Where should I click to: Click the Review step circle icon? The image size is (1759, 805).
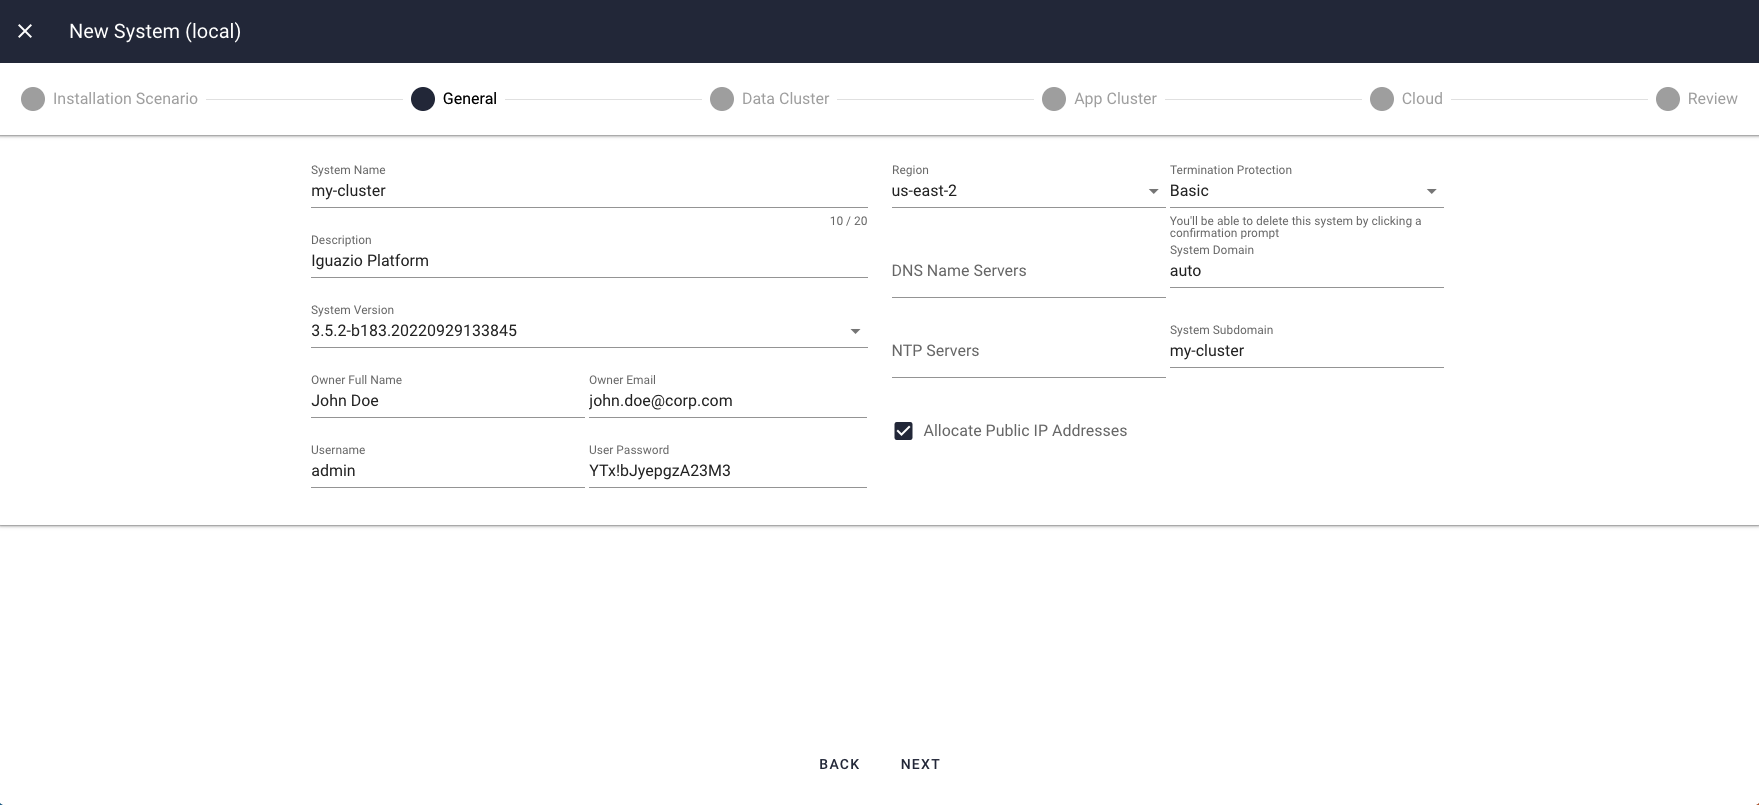point(1668,99)
